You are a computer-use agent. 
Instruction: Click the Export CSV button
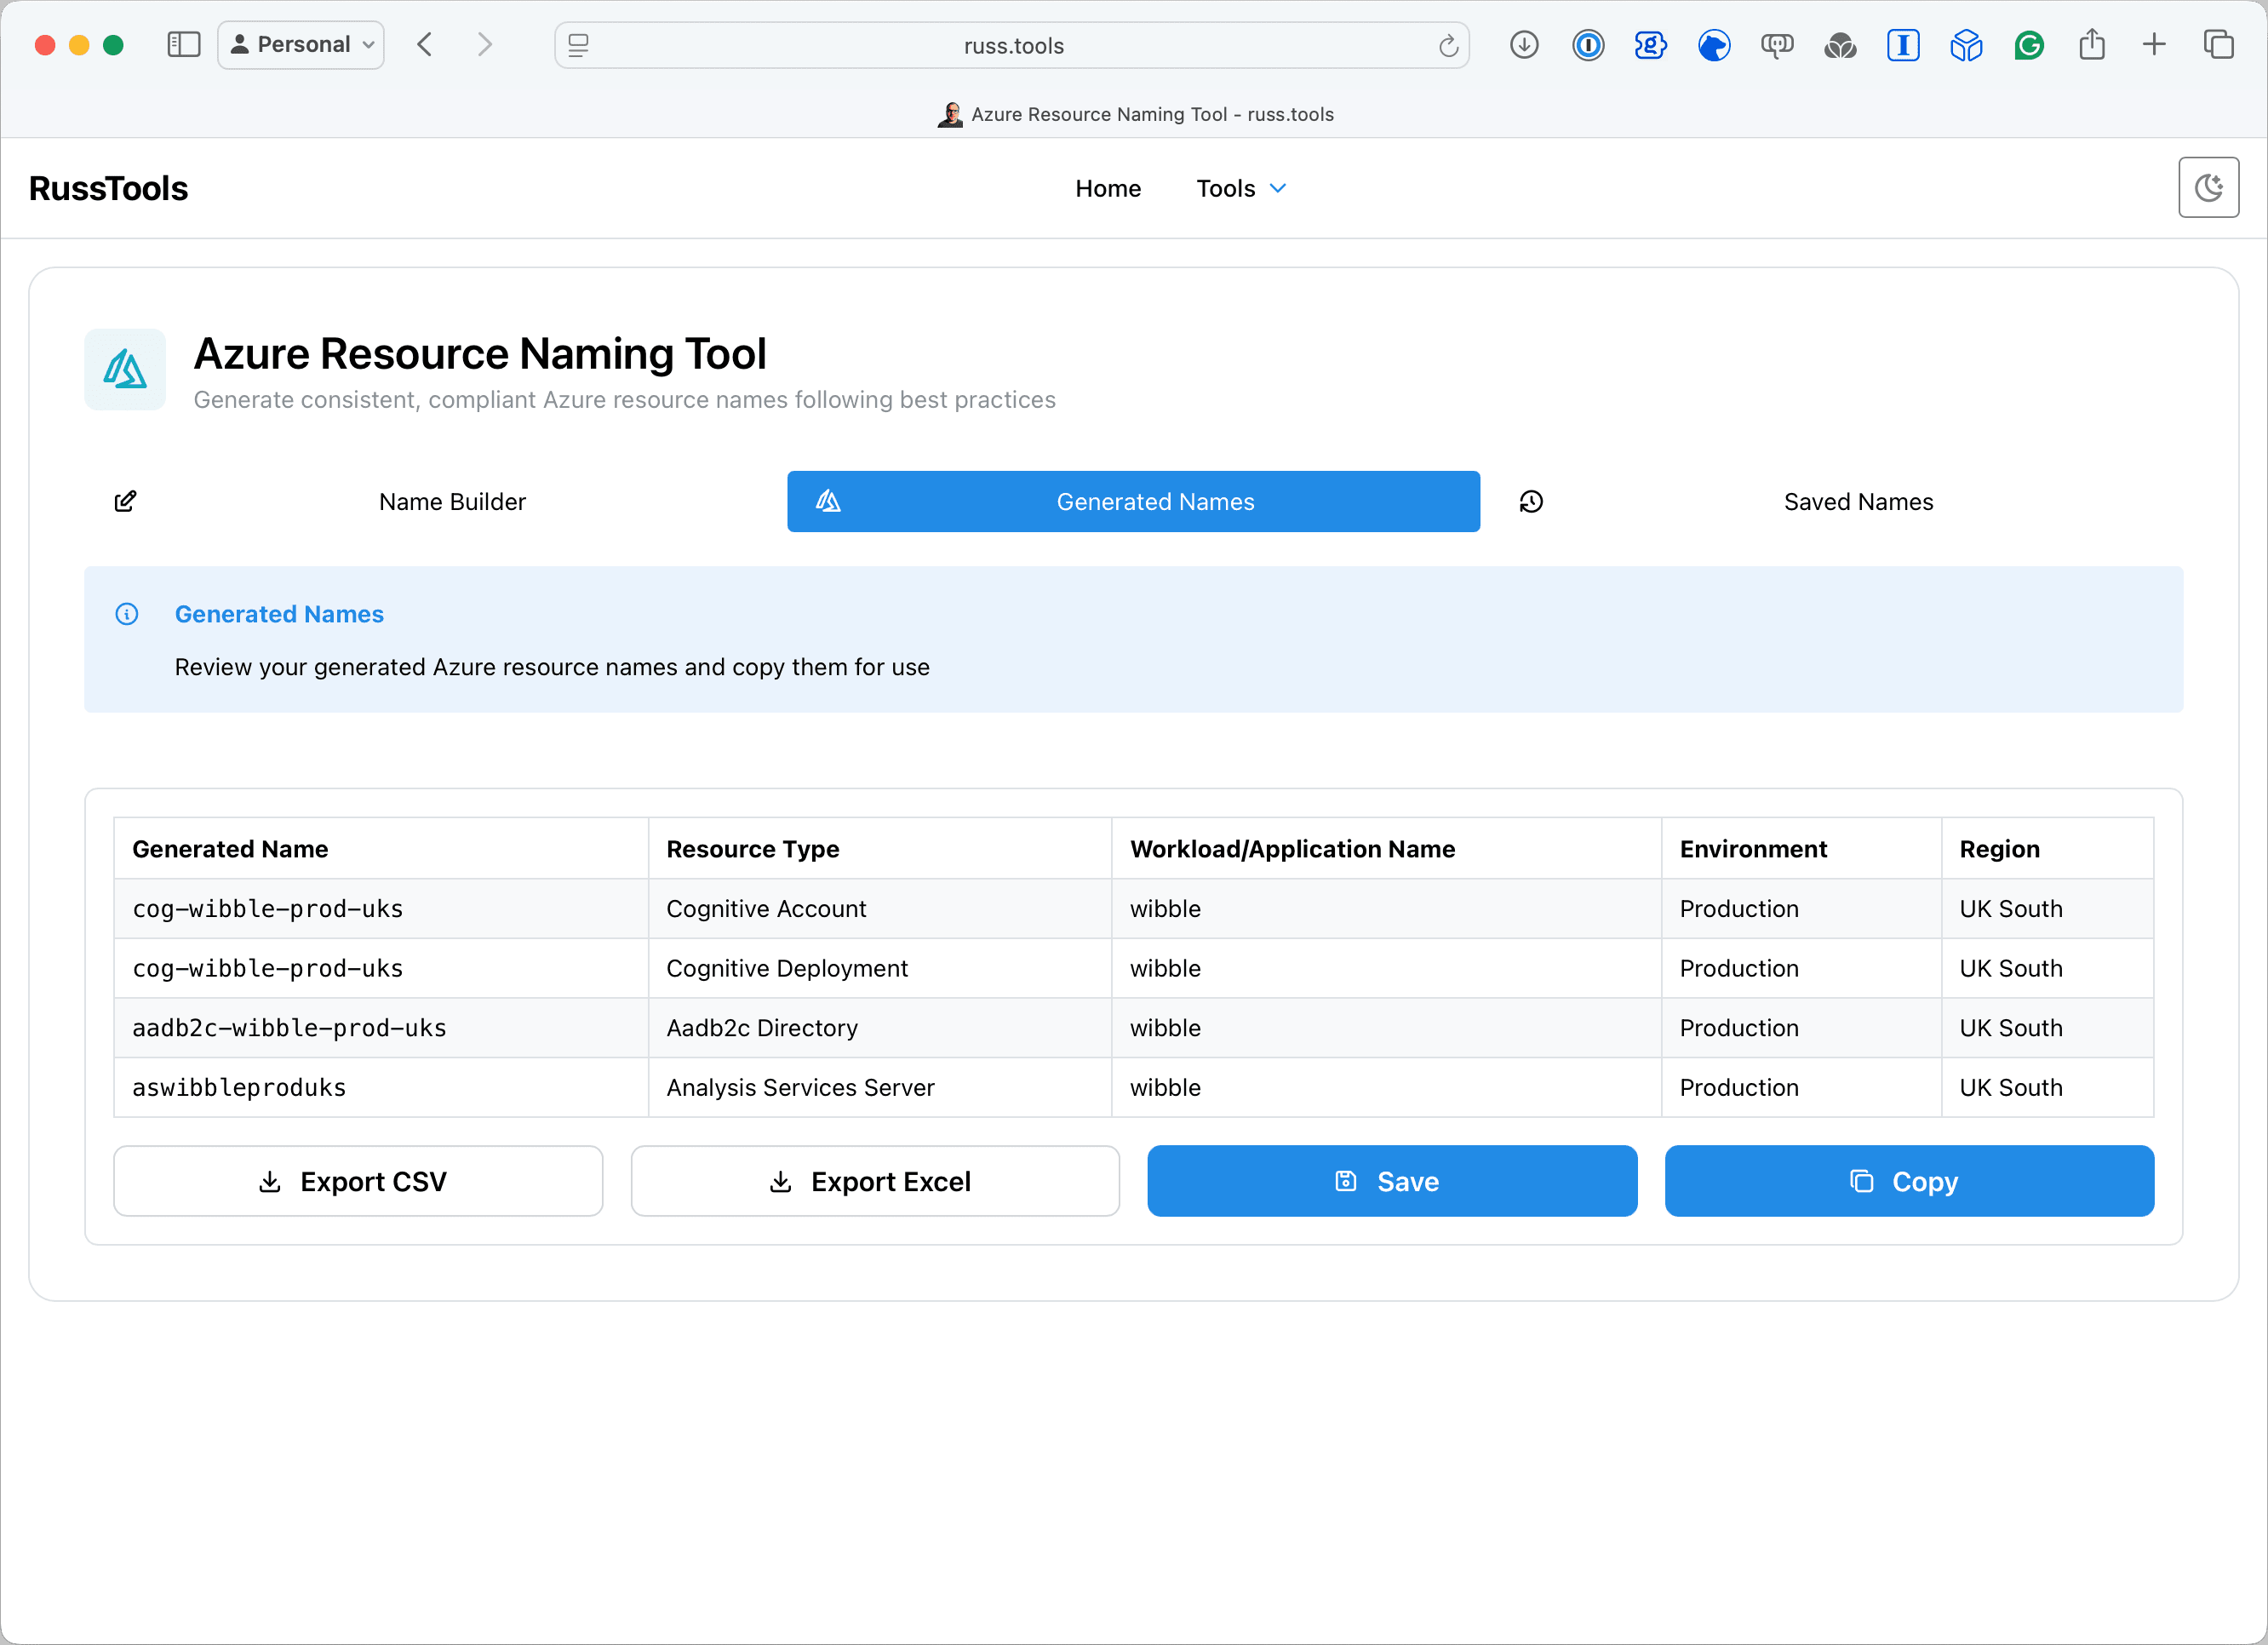(x=357, y=1180)
